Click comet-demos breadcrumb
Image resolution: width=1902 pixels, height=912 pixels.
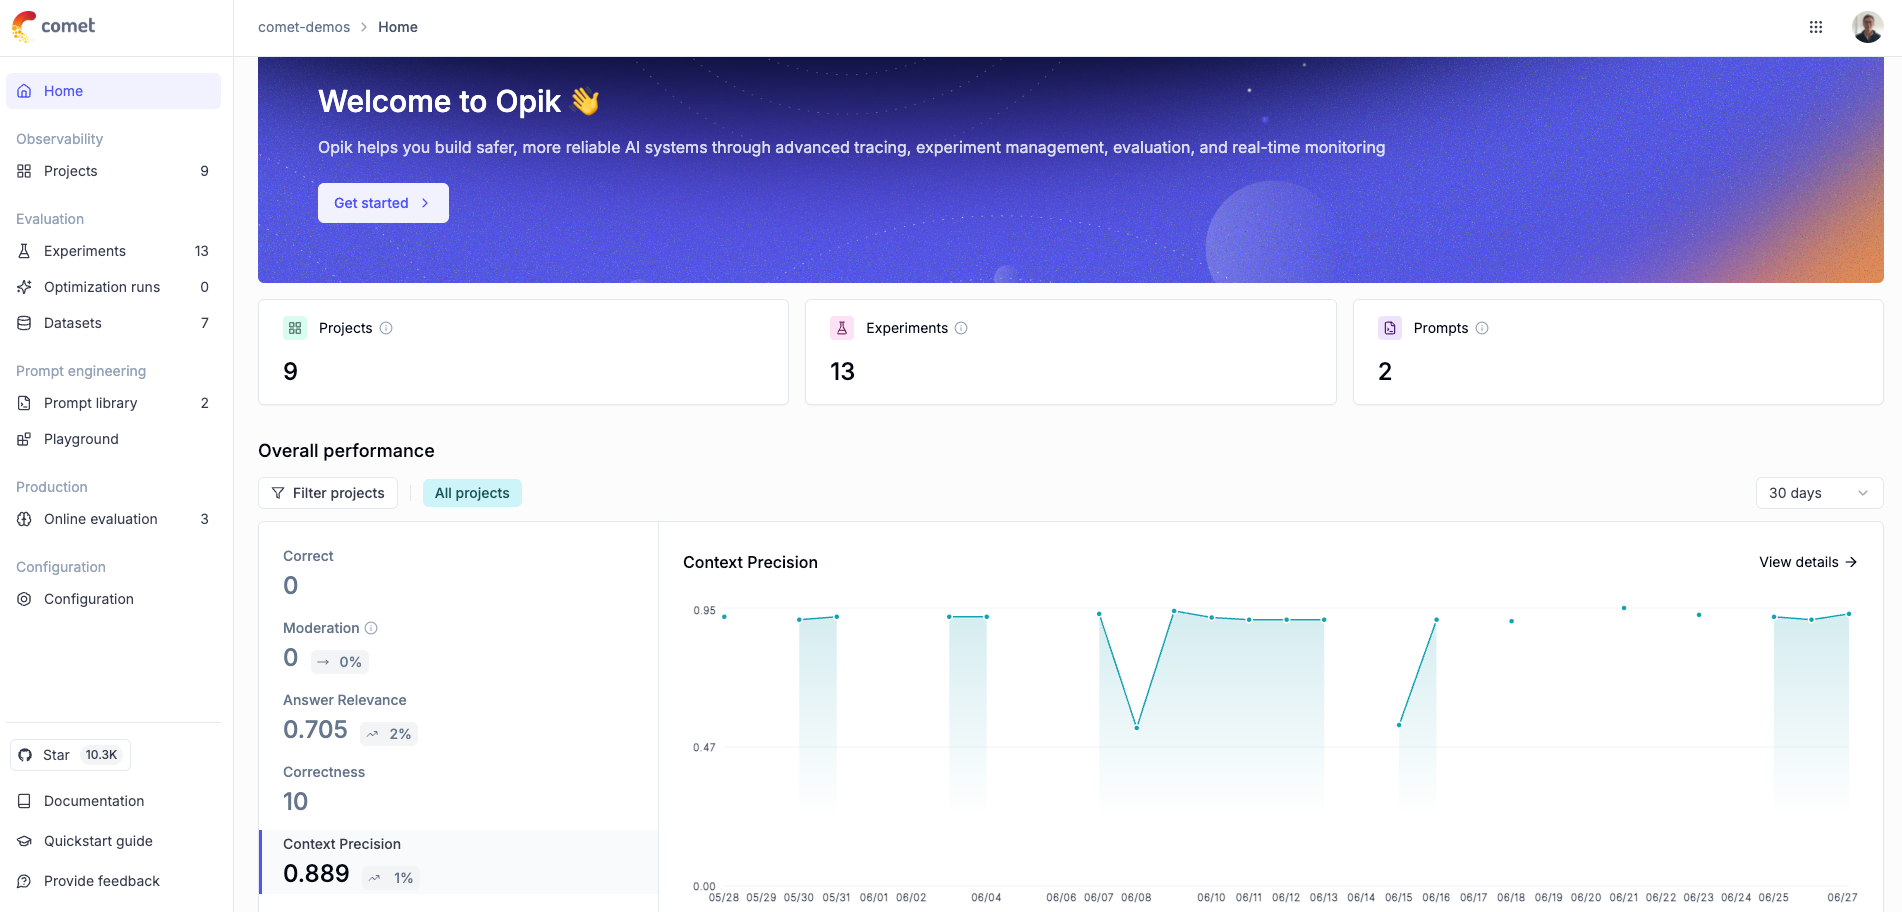pos(304,27)
